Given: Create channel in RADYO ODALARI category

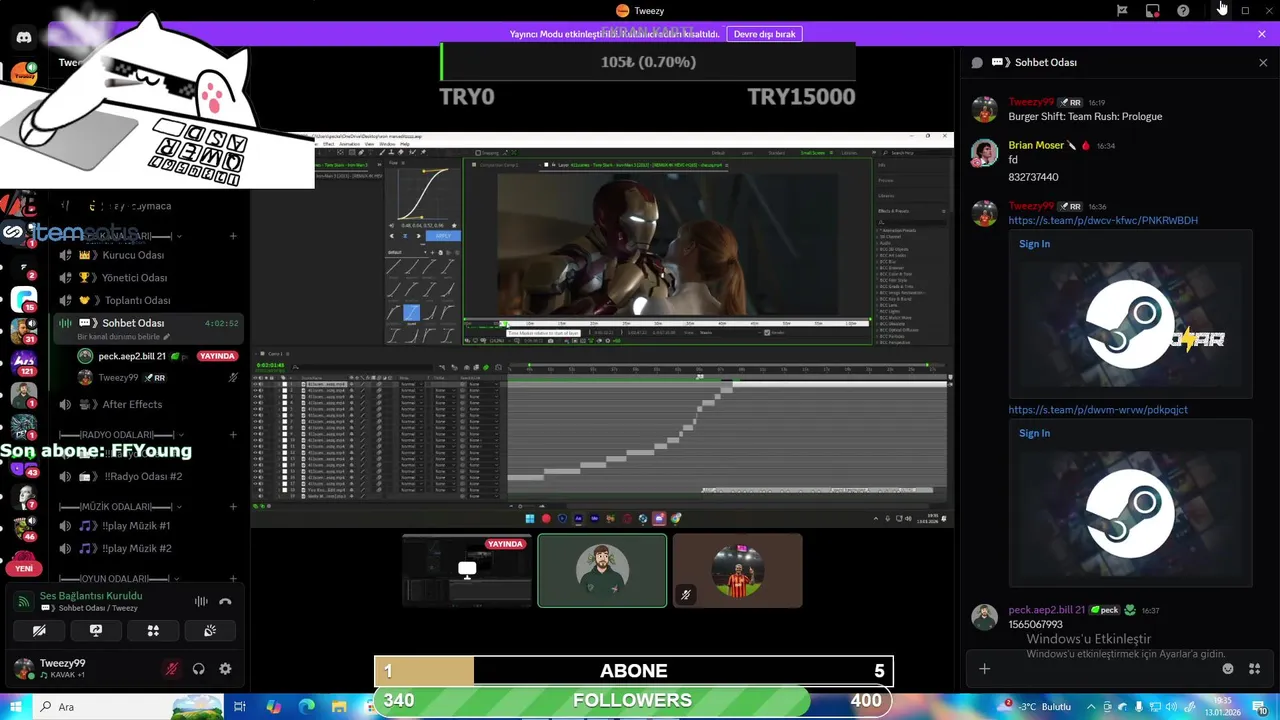Looking at the screenshot, I should pos(233,435).
